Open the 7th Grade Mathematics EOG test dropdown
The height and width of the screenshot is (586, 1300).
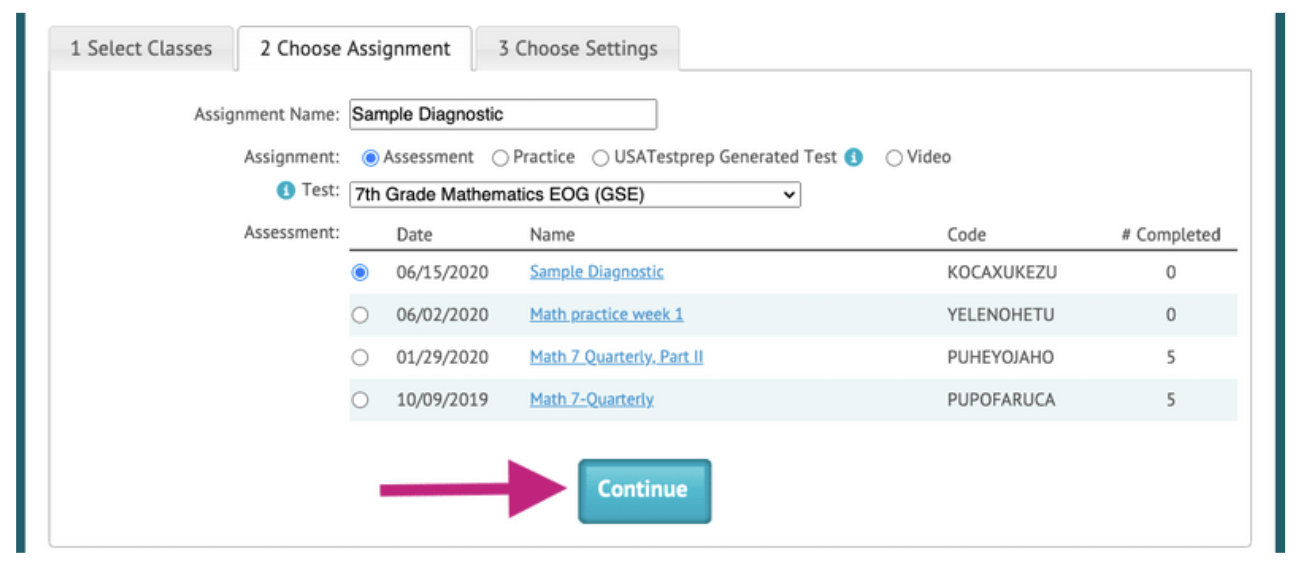click(x=575, y=195)
